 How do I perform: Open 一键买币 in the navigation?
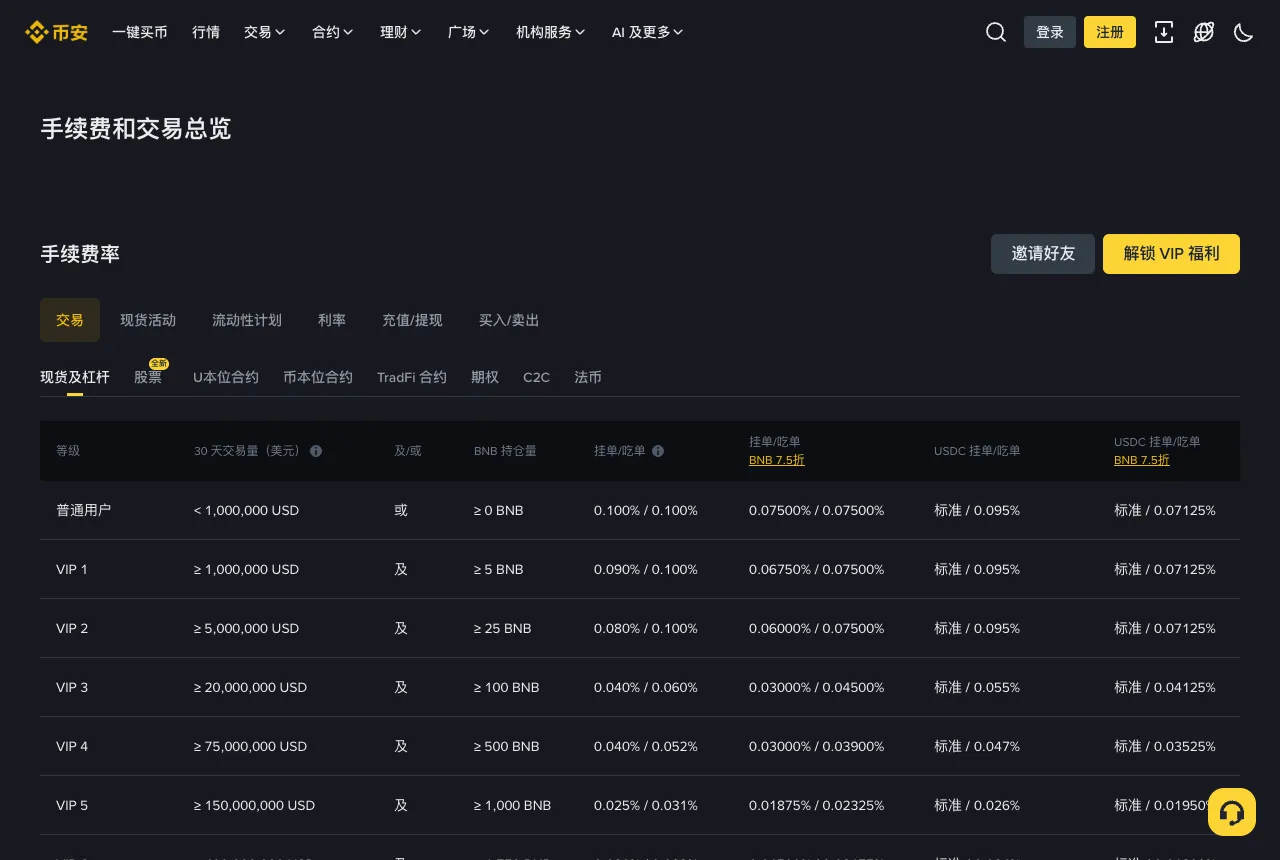(x=140, y=32)
